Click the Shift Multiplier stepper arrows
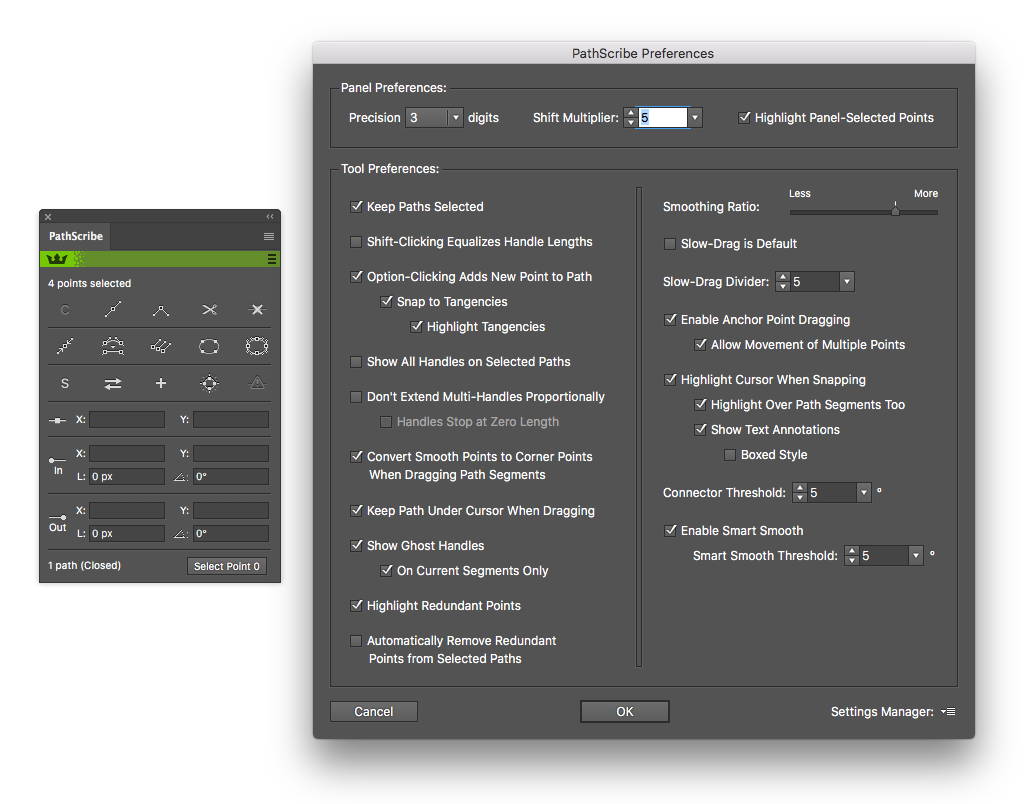This screenshot has height=804, width=1028. point(631,117)
